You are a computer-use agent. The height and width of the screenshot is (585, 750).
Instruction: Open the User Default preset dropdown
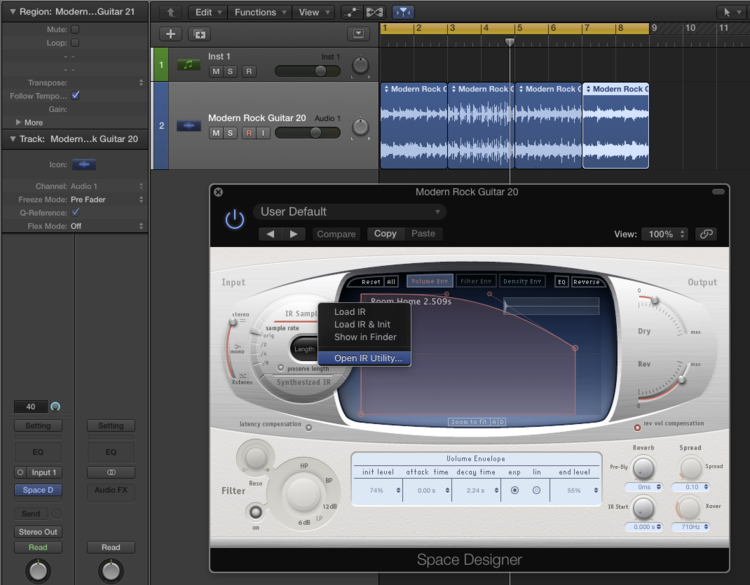(349, 212)
